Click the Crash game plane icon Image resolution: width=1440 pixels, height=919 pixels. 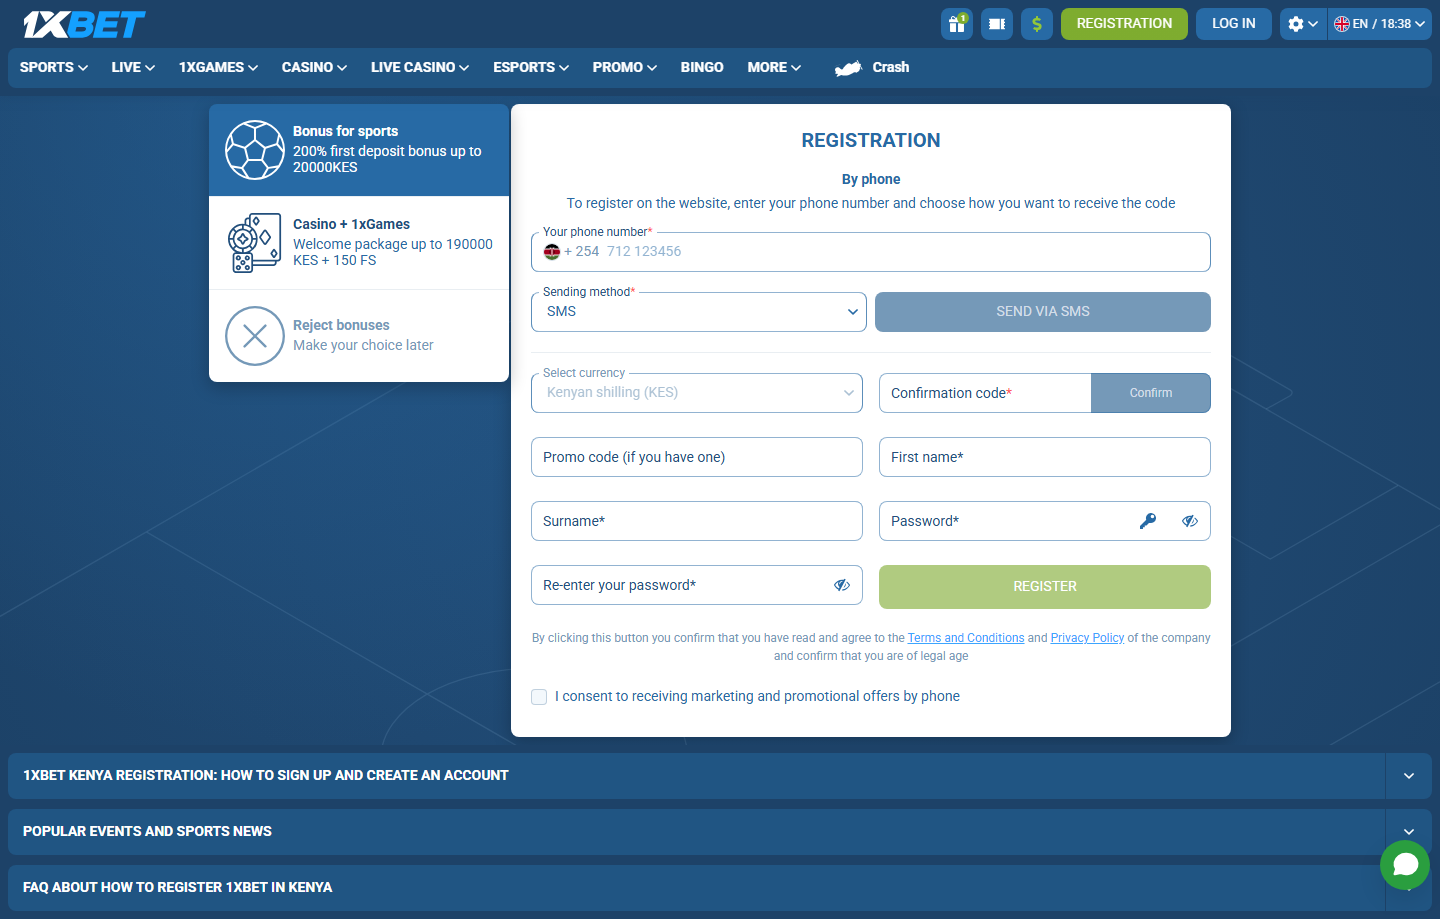click(x=848, y=68)
